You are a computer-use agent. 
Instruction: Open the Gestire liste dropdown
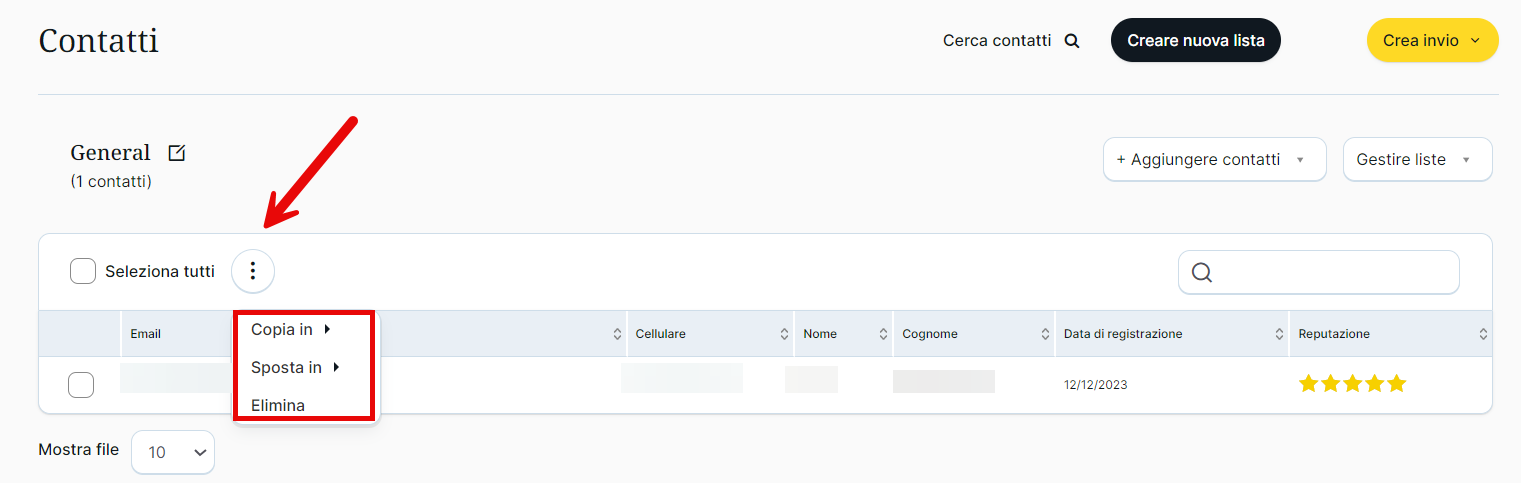point(1416,160)
